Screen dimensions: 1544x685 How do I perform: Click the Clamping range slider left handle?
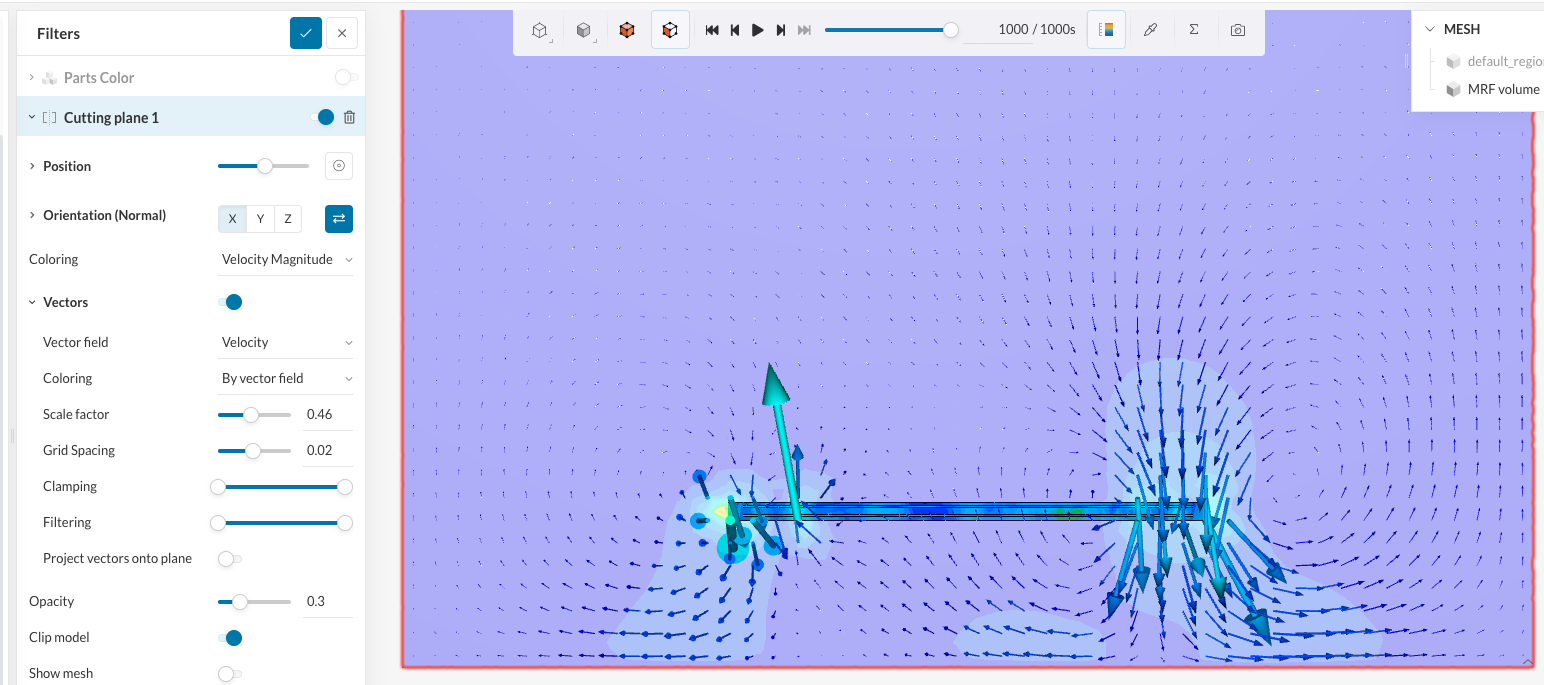point(217,486)
